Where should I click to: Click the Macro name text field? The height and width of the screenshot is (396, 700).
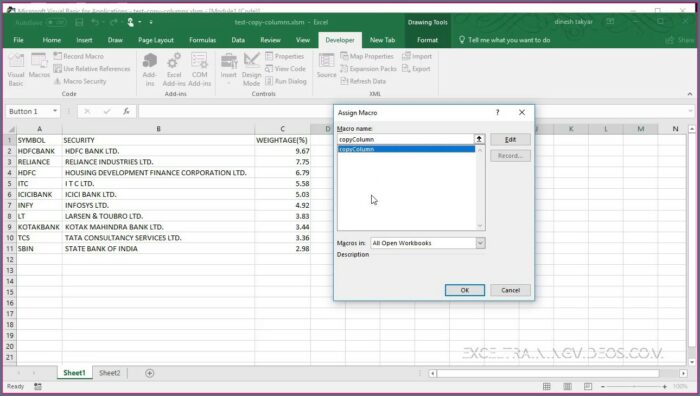405,139
